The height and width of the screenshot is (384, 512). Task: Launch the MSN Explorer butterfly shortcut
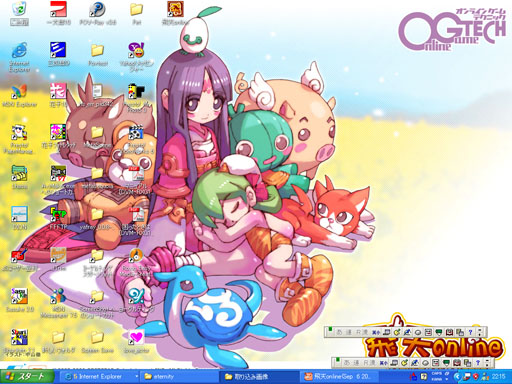click(x=19, y=96)
